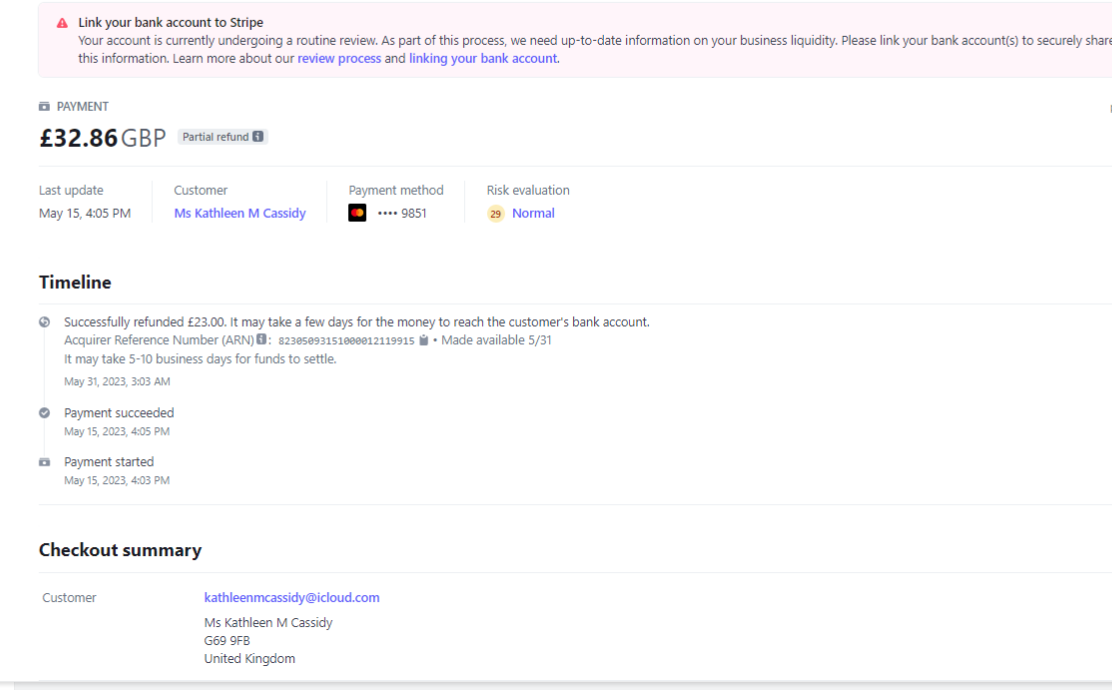Click the risk score 29 badge
The height and width of the screenshot is (690, 1112).
[495, 214]
